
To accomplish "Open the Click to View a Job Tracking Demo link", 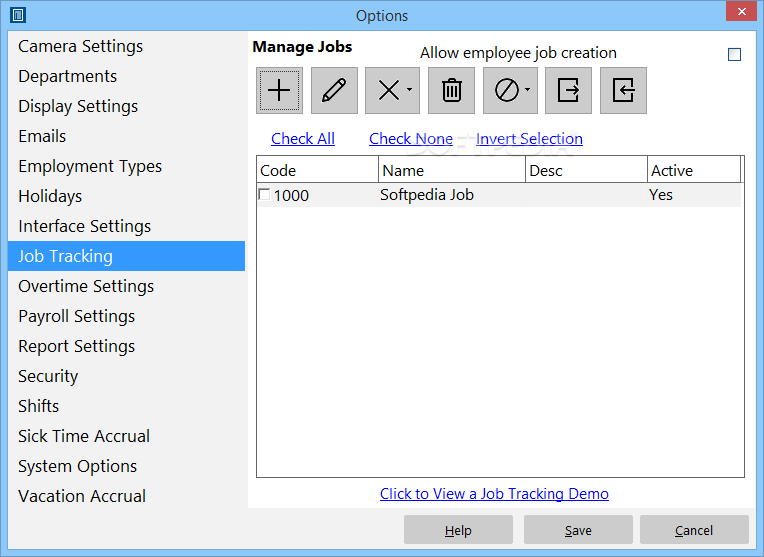I will click(494, 494).
